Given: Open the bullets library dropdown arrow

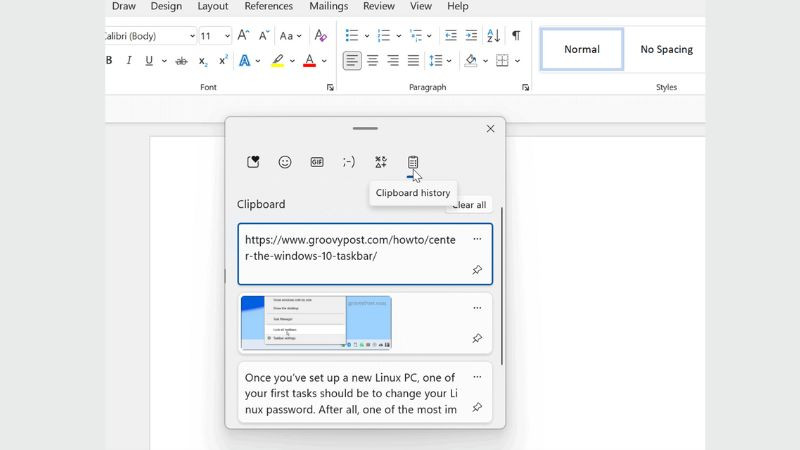Looking at the screenshot, I should pos(367,36).
